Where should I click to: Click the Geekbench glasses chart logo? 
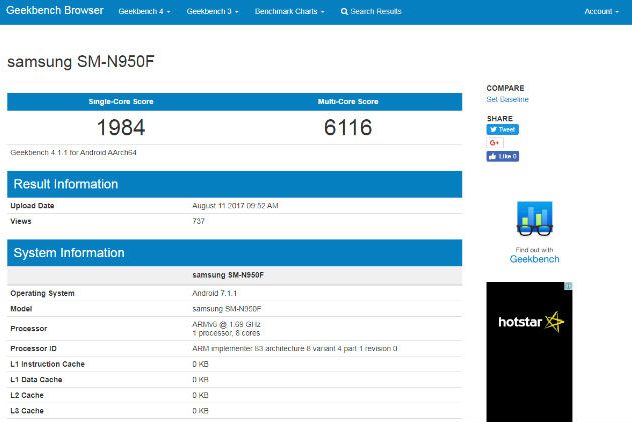(535, 220)
